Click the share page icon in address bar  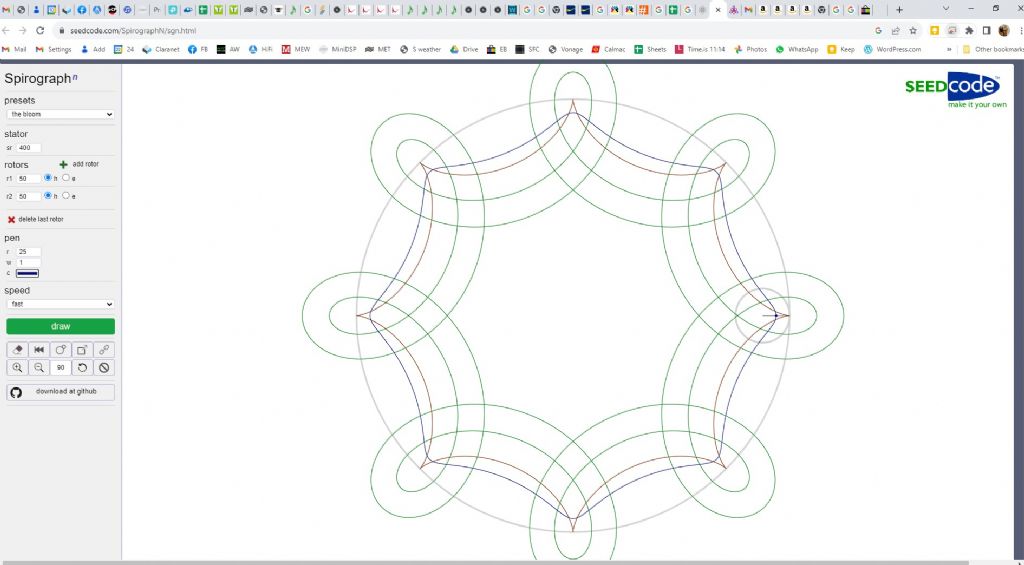pos(895,31)
